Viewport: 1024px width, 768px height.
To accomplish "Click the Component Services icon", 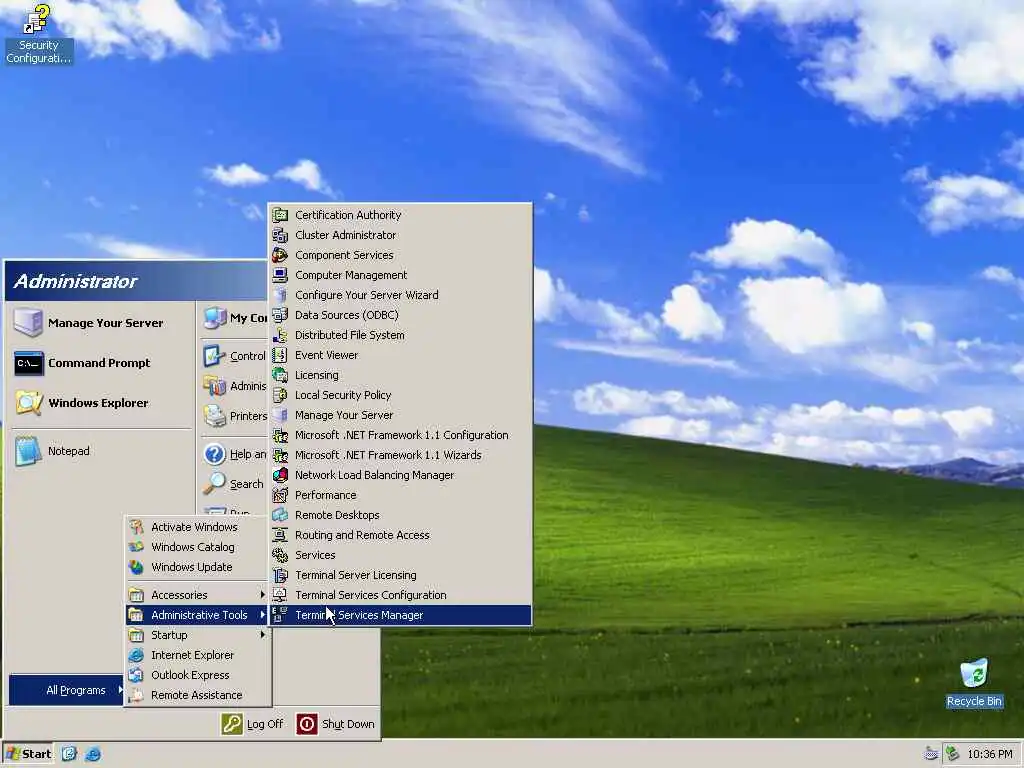I will pyautogui.click(x=280, y=255).
